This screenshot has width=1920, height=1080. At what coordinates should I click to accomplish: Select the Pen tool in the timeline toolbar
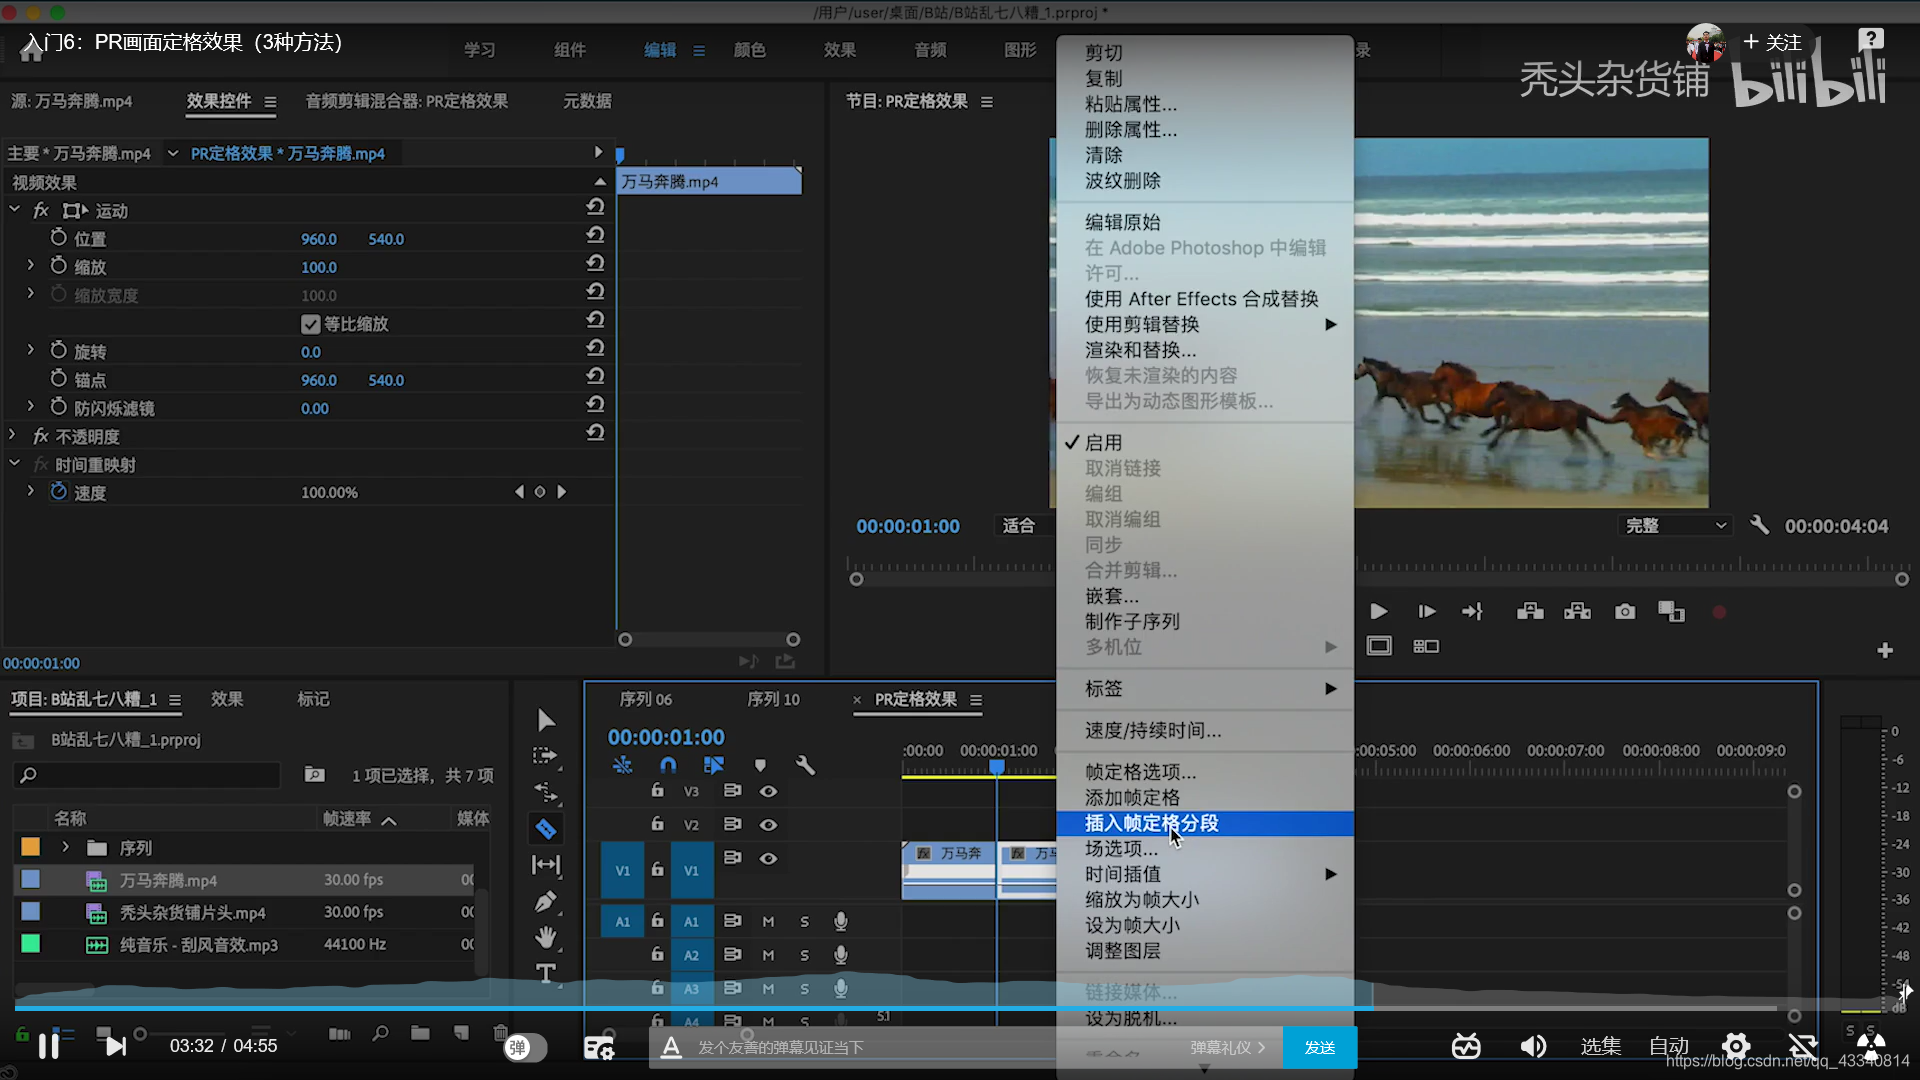545,902
